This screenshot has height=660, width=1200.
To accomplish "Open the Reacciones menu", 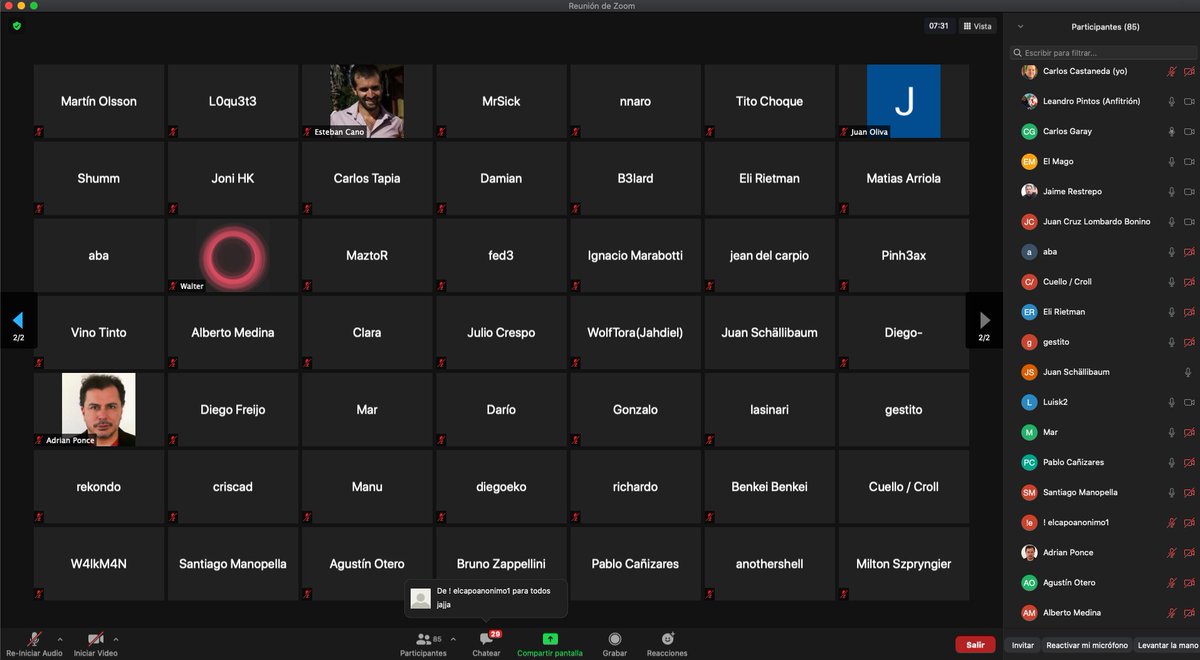I will pos(667,643).
